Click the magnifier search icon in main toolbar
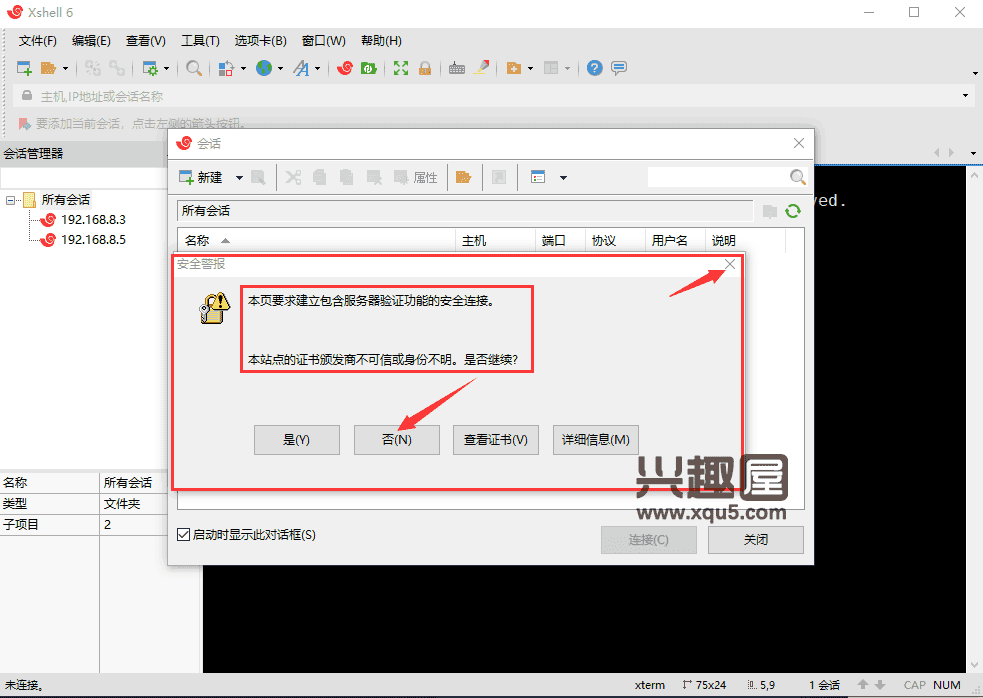This screenshot has height=698, width=983. pos(194,68)
